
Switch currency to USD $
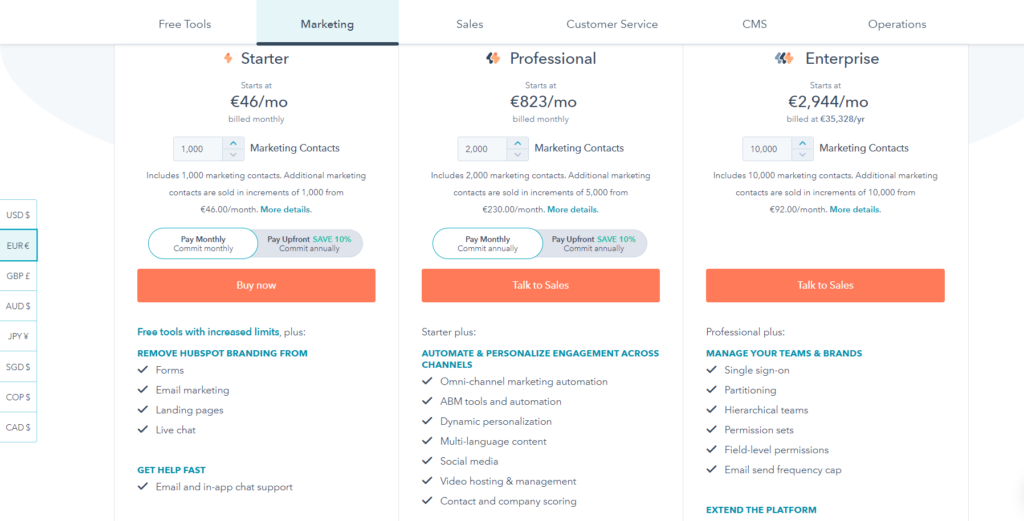coord(18,215)
